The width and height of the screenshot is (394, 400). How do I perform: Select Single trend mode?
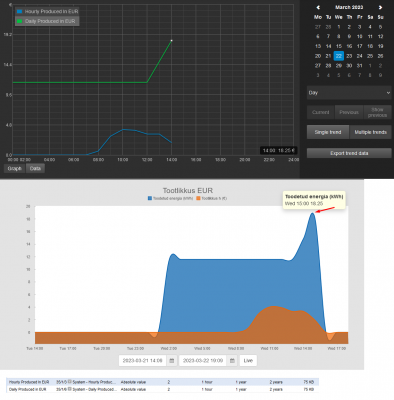click(328, 132)
